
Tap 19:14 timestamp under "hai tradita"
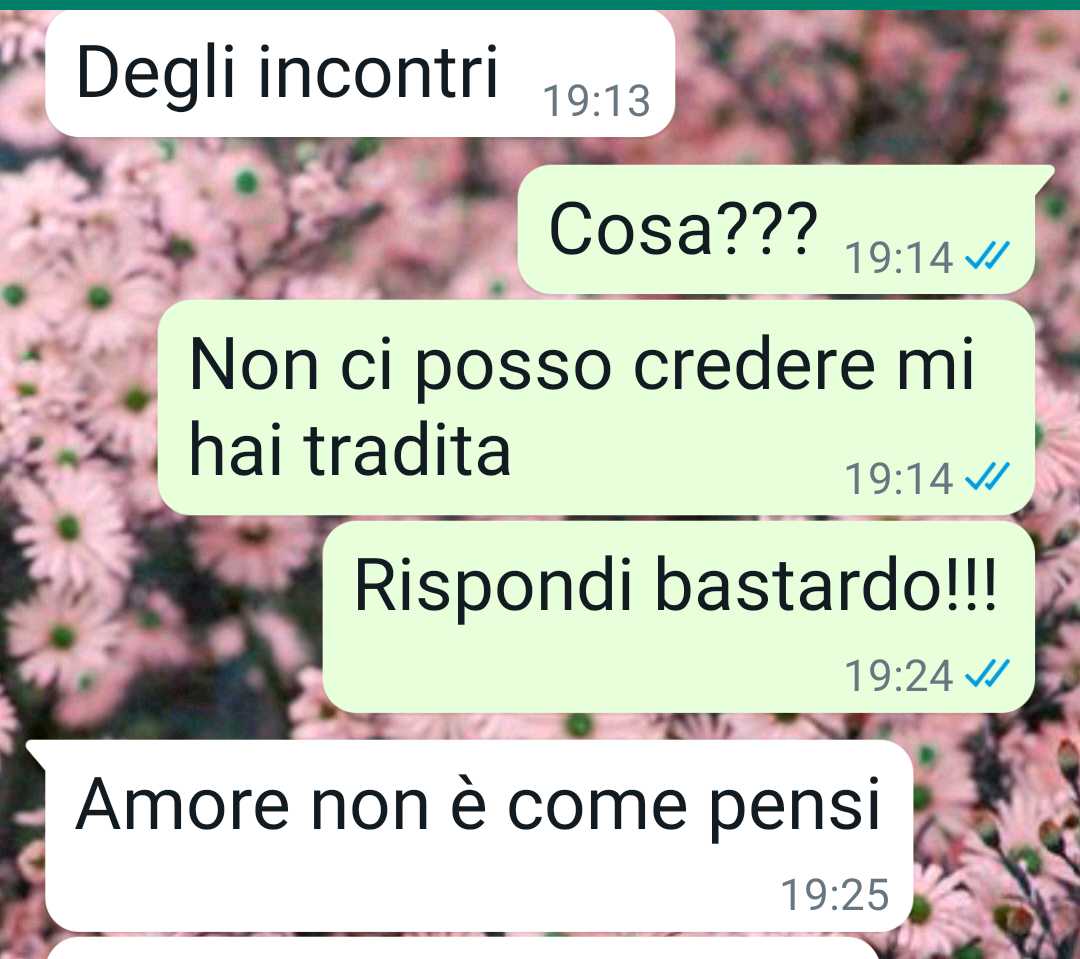[x=899, y=478]
